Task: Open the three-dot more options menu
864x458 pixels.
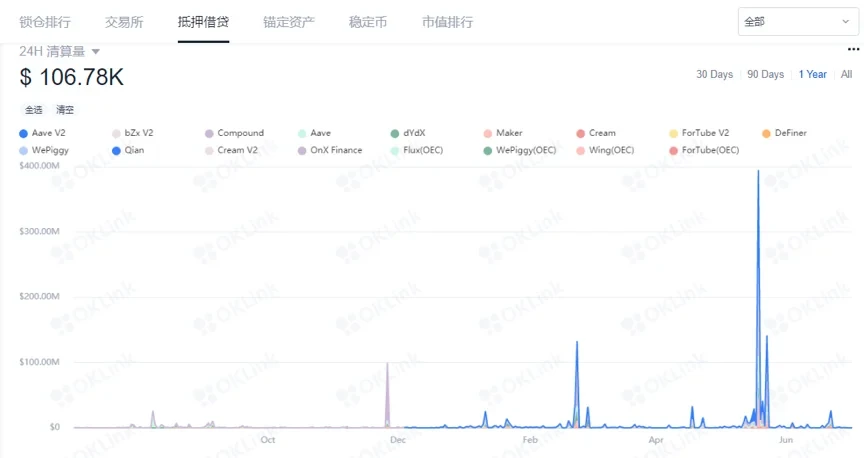Action: [853, 50]
